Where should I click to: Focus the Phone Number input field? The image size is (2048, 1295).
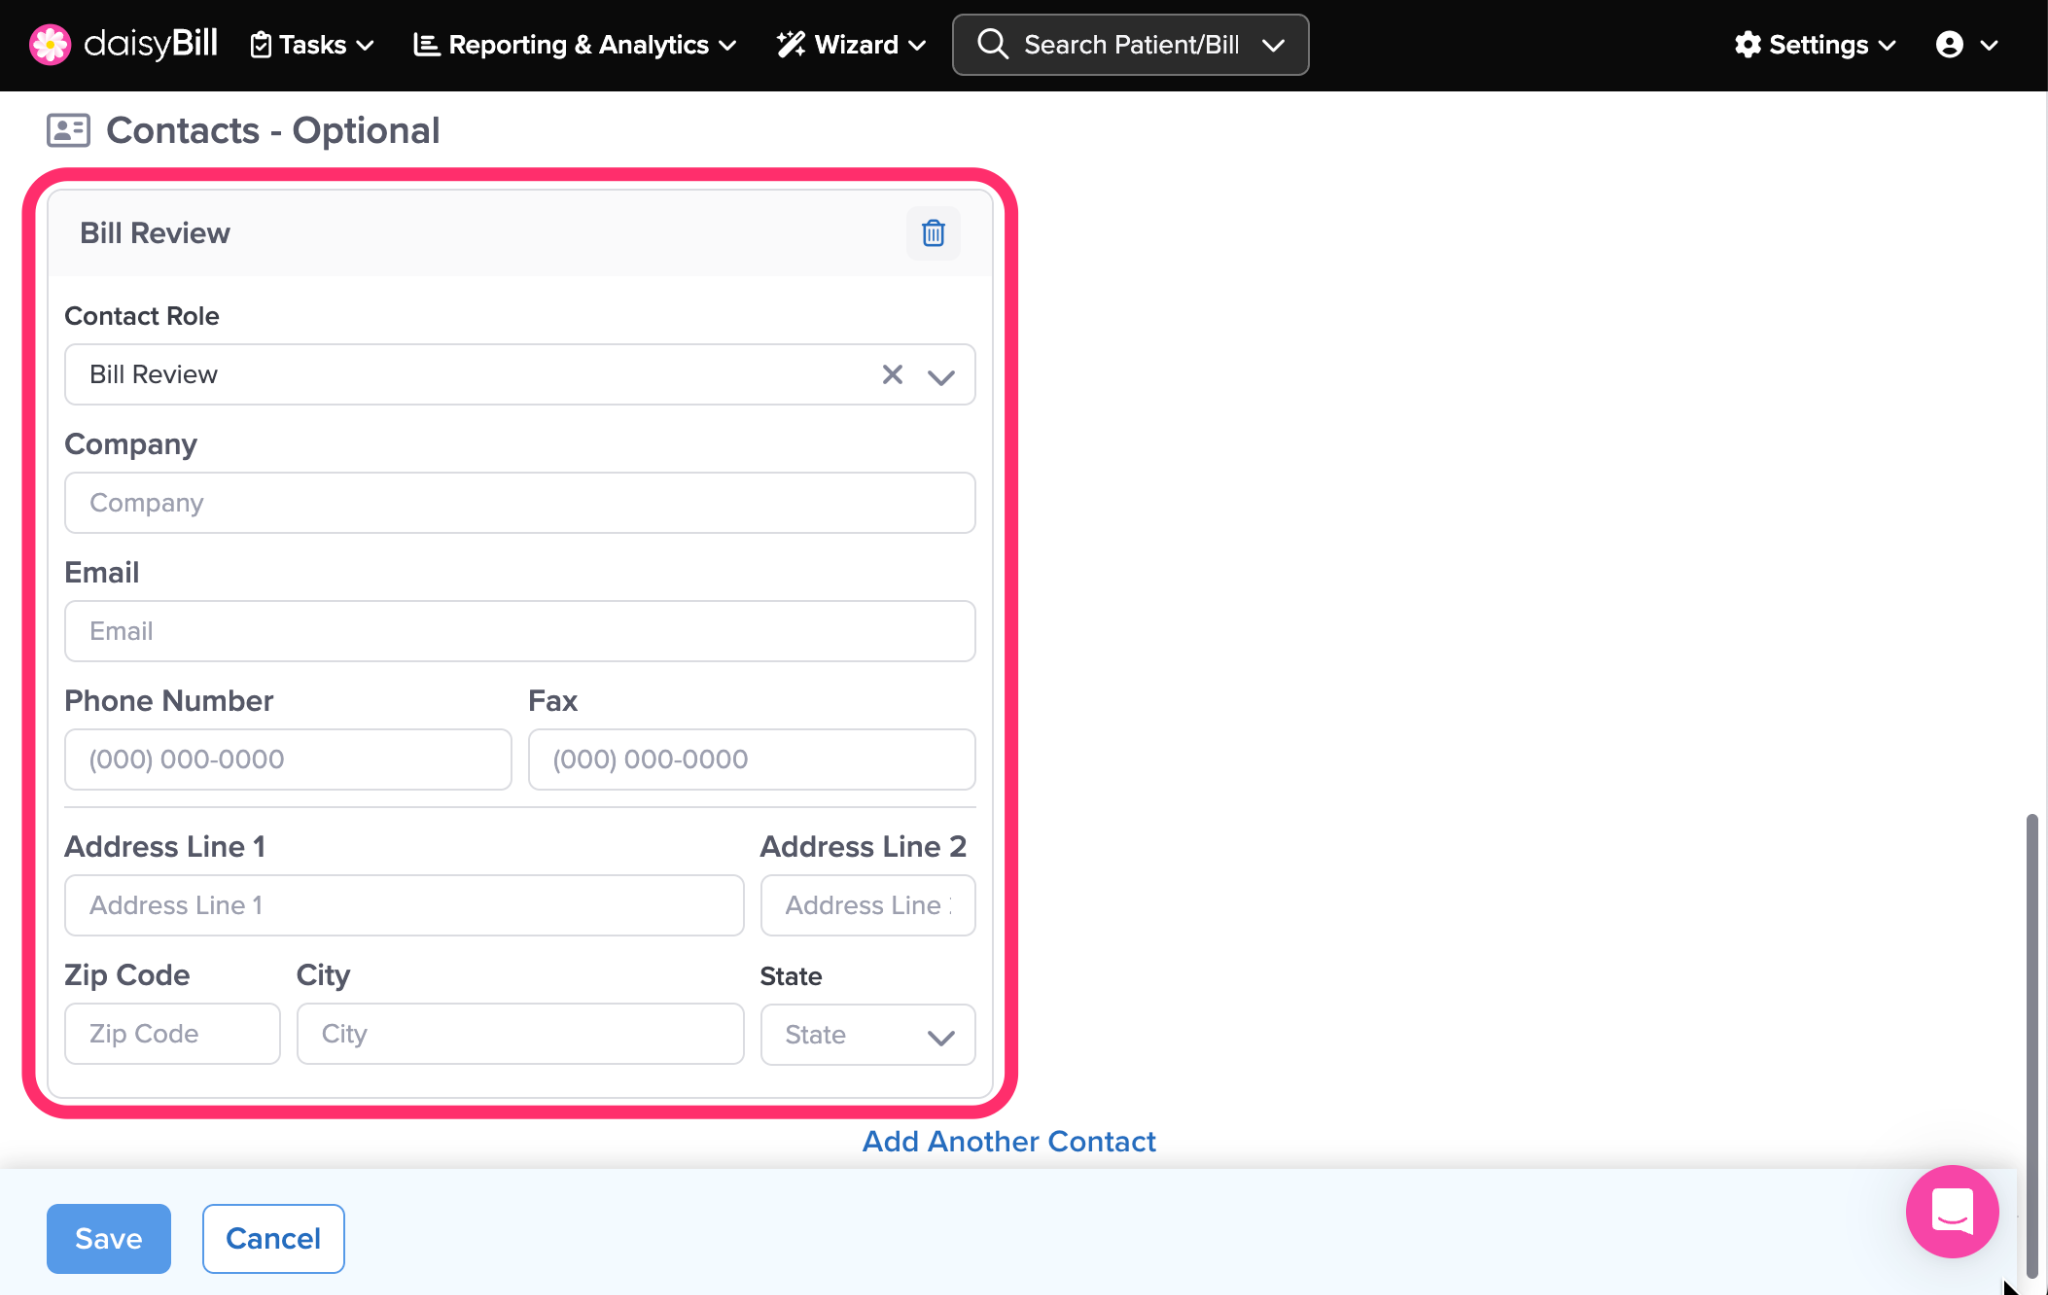tap(287, 759)
